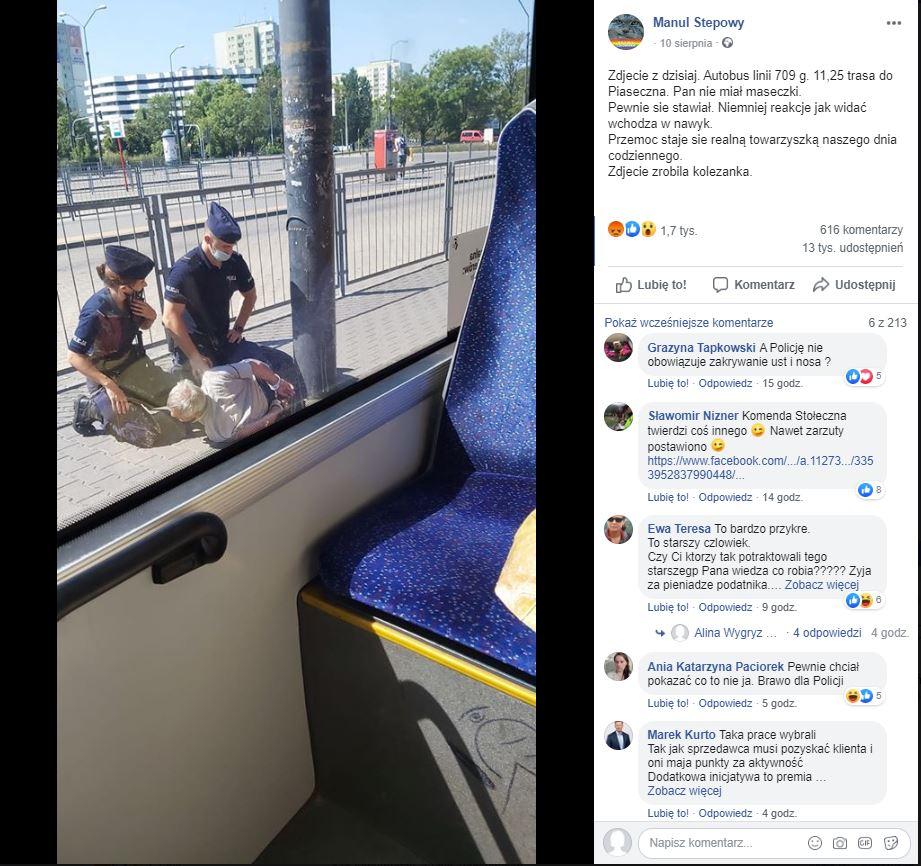921x866 pixels.
Task: Click the emoji icon in comment box
Action: [814, 842]
